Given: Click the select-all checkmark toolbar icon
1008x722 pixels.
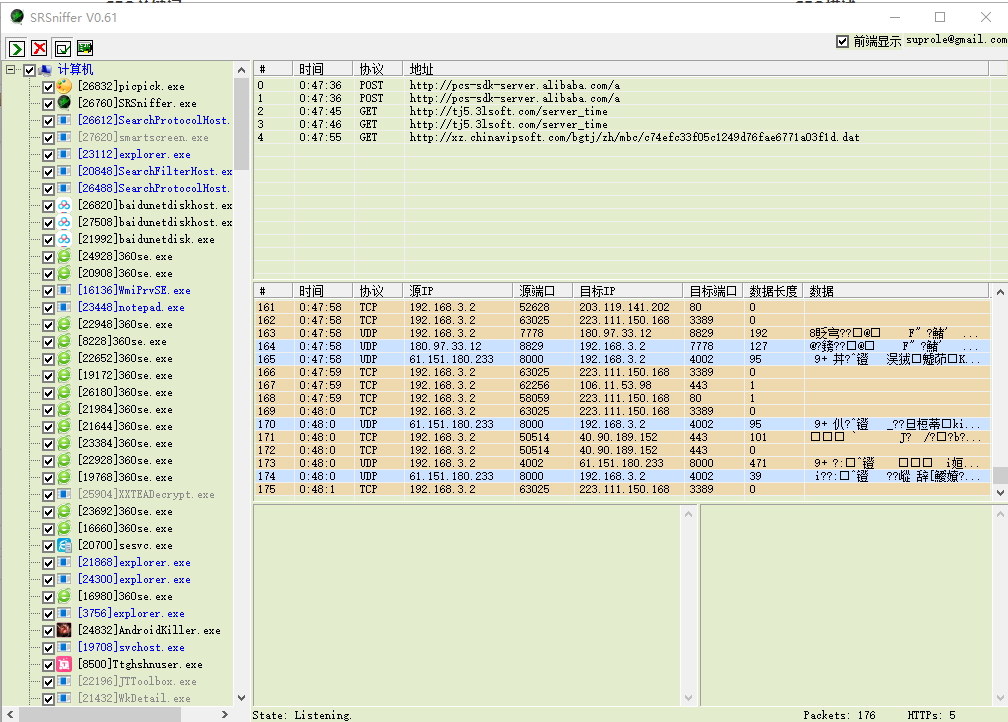Looking at the screenshot, I should [x=62, y=48].
